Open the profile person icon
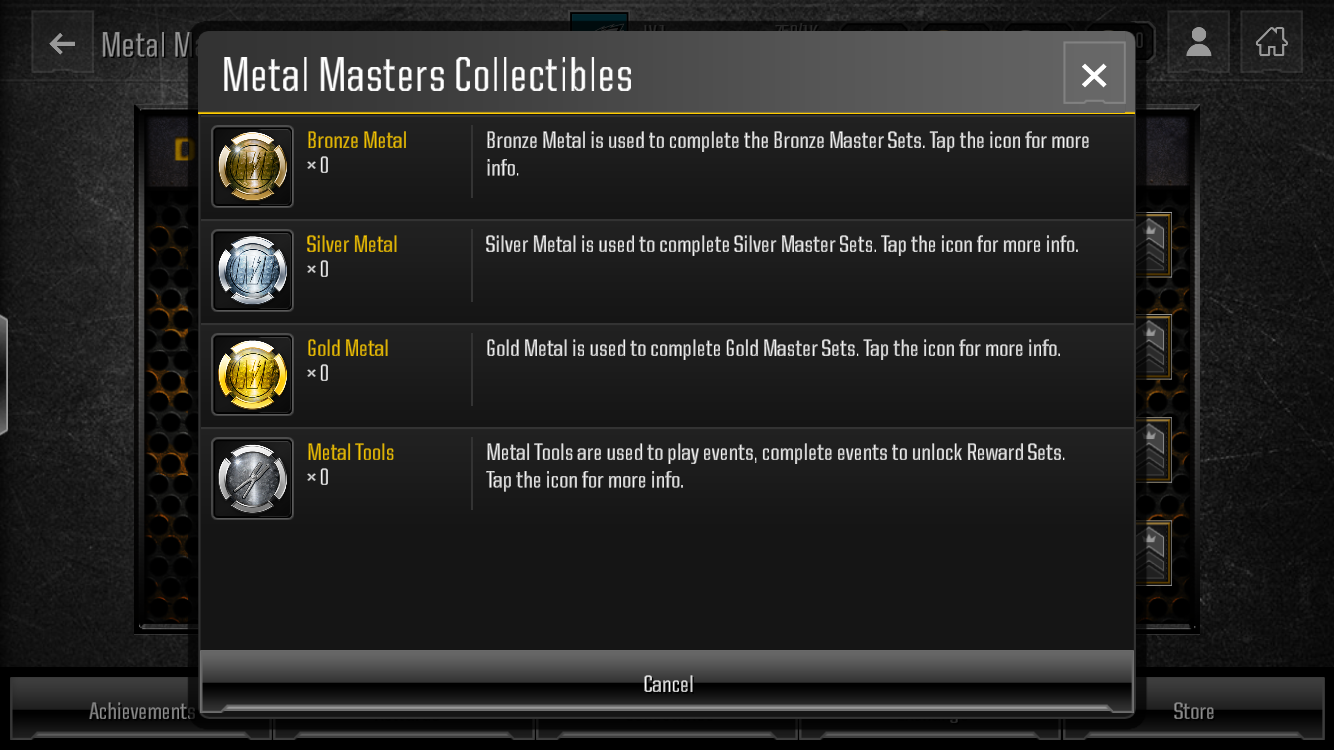Screen dimensions: 1334x750 click(1198, 42)
